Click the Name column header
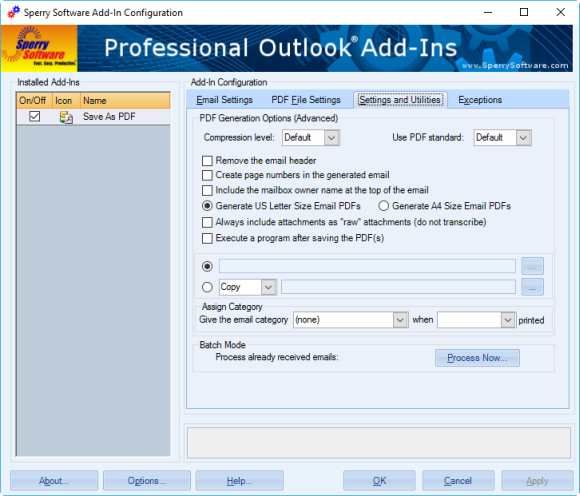The image size is (580, 496). [x=125, y=101]
